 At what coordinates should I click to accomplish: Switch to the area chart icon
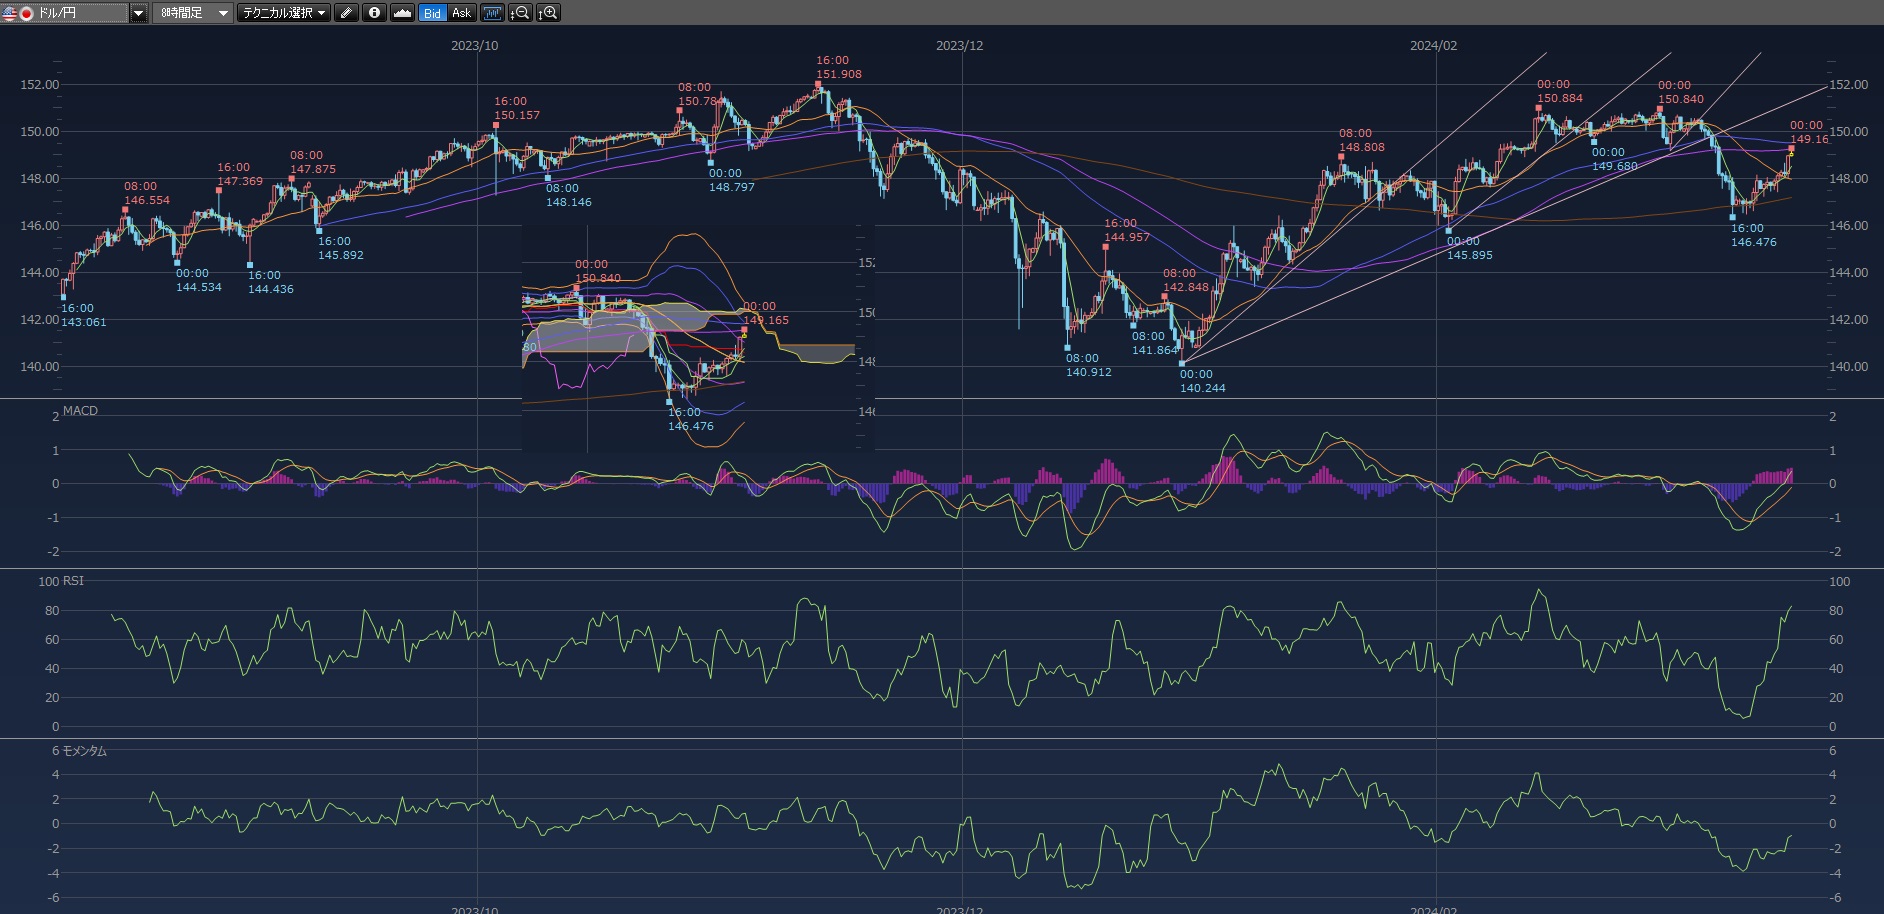tap(402, 13)
